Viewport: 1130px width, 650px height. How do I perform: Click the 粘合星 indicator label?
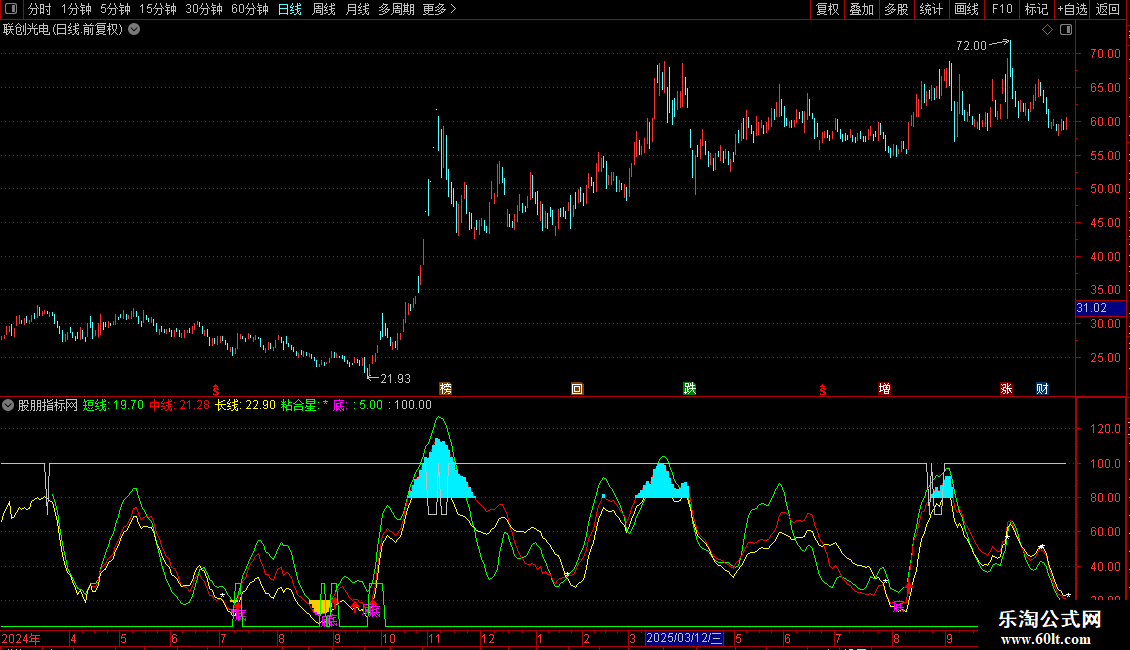point(299,405)
